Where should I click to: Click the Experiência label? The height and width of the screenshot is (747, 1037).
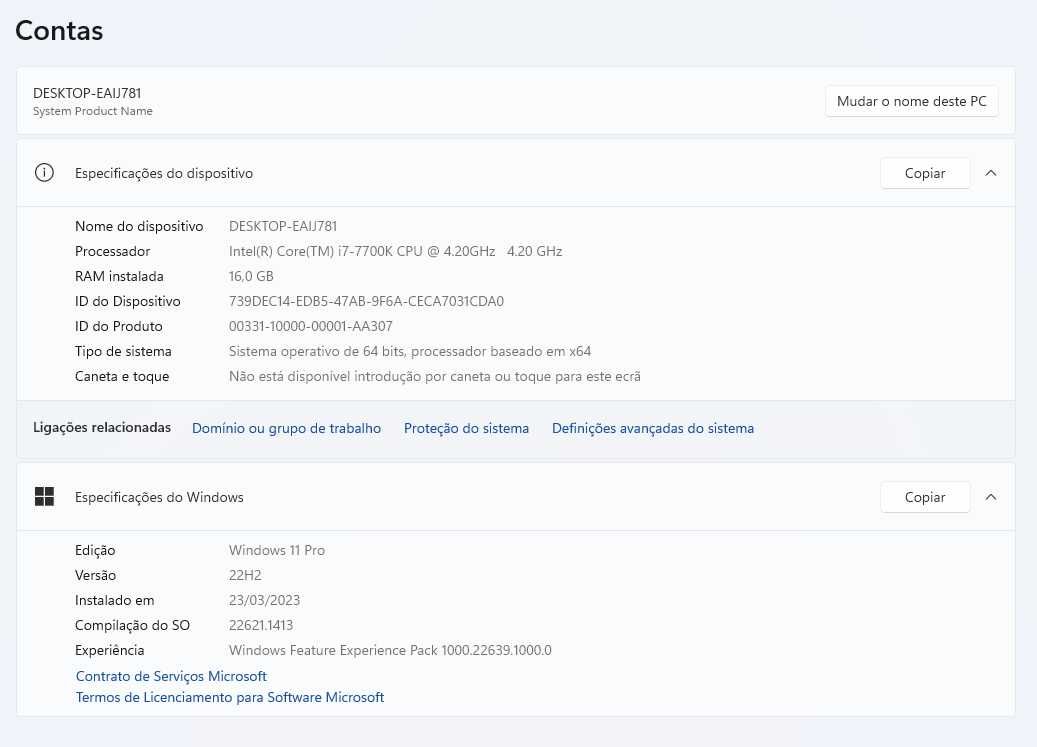click(x=109, y=650)
